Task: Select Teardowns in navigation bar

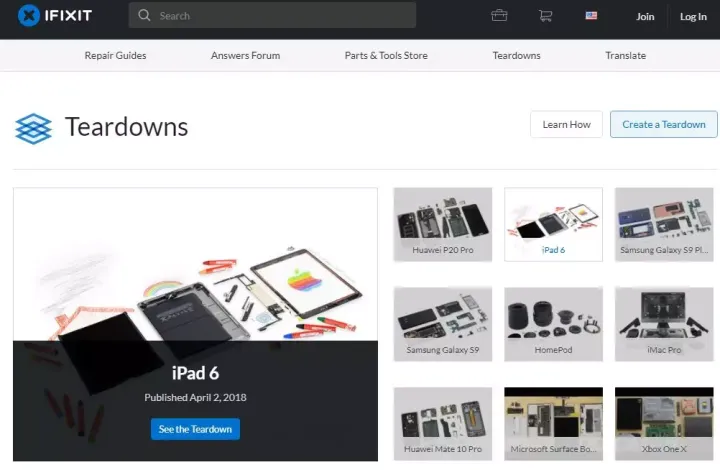Action: pos(516,56)
